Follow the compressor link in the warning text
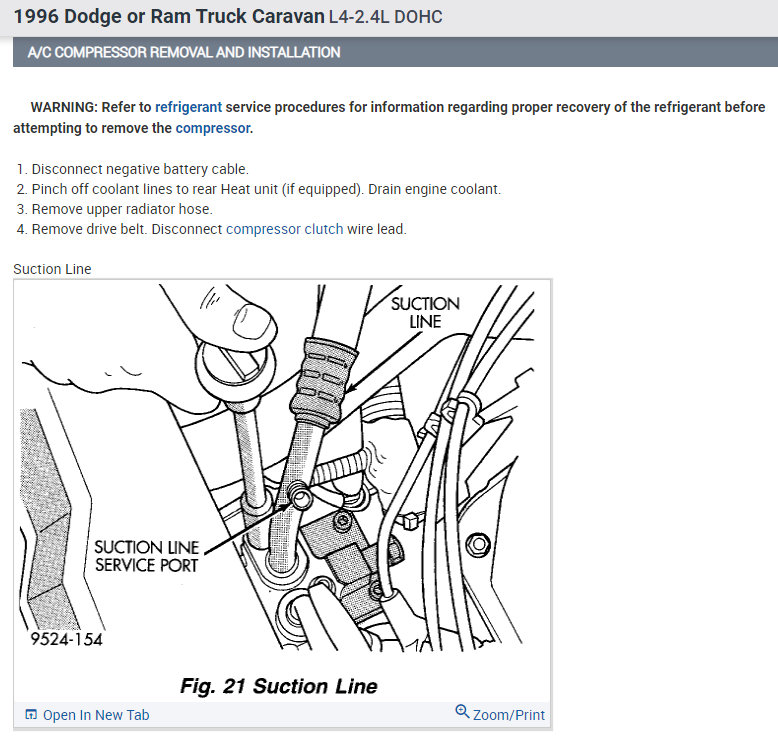The height and width of the screenshot is (738, 778). pos(213,128)
